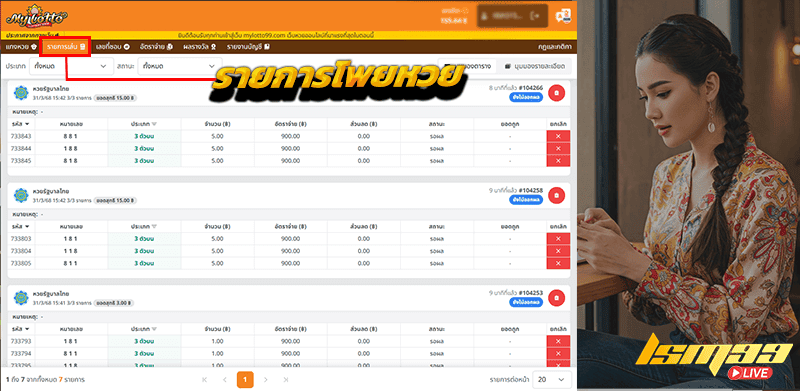Click the user account button in header
The width and height of the screenshot is (800, 391).
512,16
